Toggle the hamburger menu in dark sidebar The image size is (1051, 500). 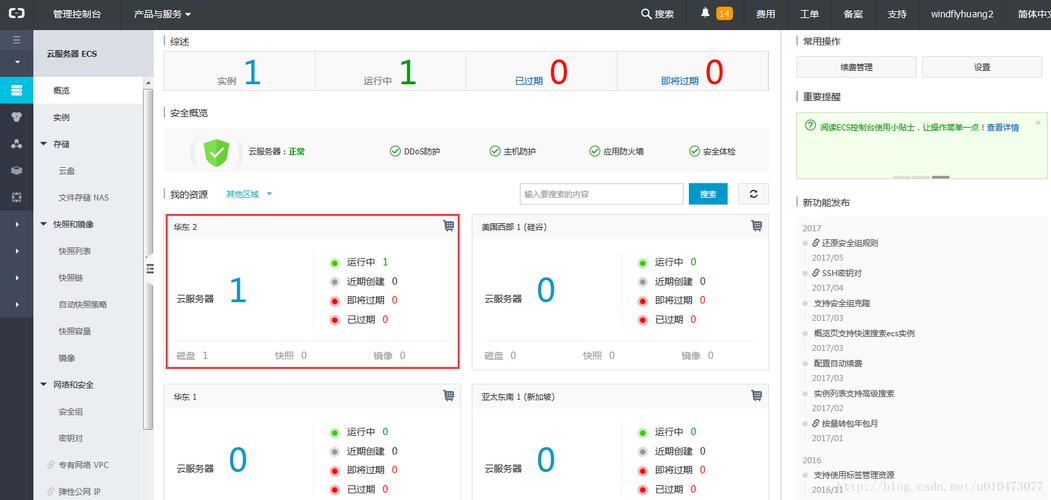click(16, 40)
